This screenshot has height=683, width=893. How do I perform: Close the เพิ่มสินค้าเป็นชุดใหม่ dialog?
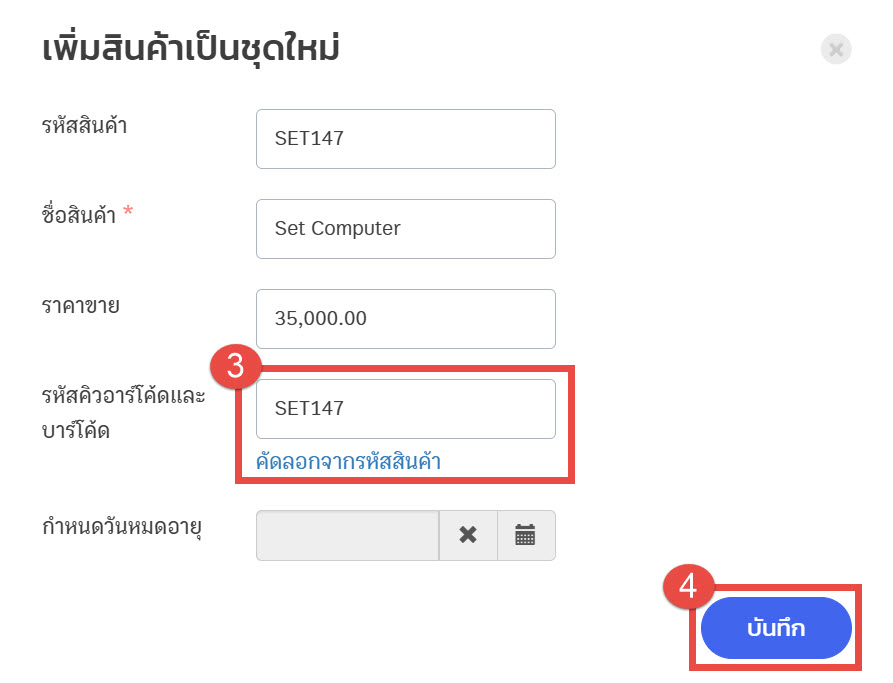(x=835, y=50)
